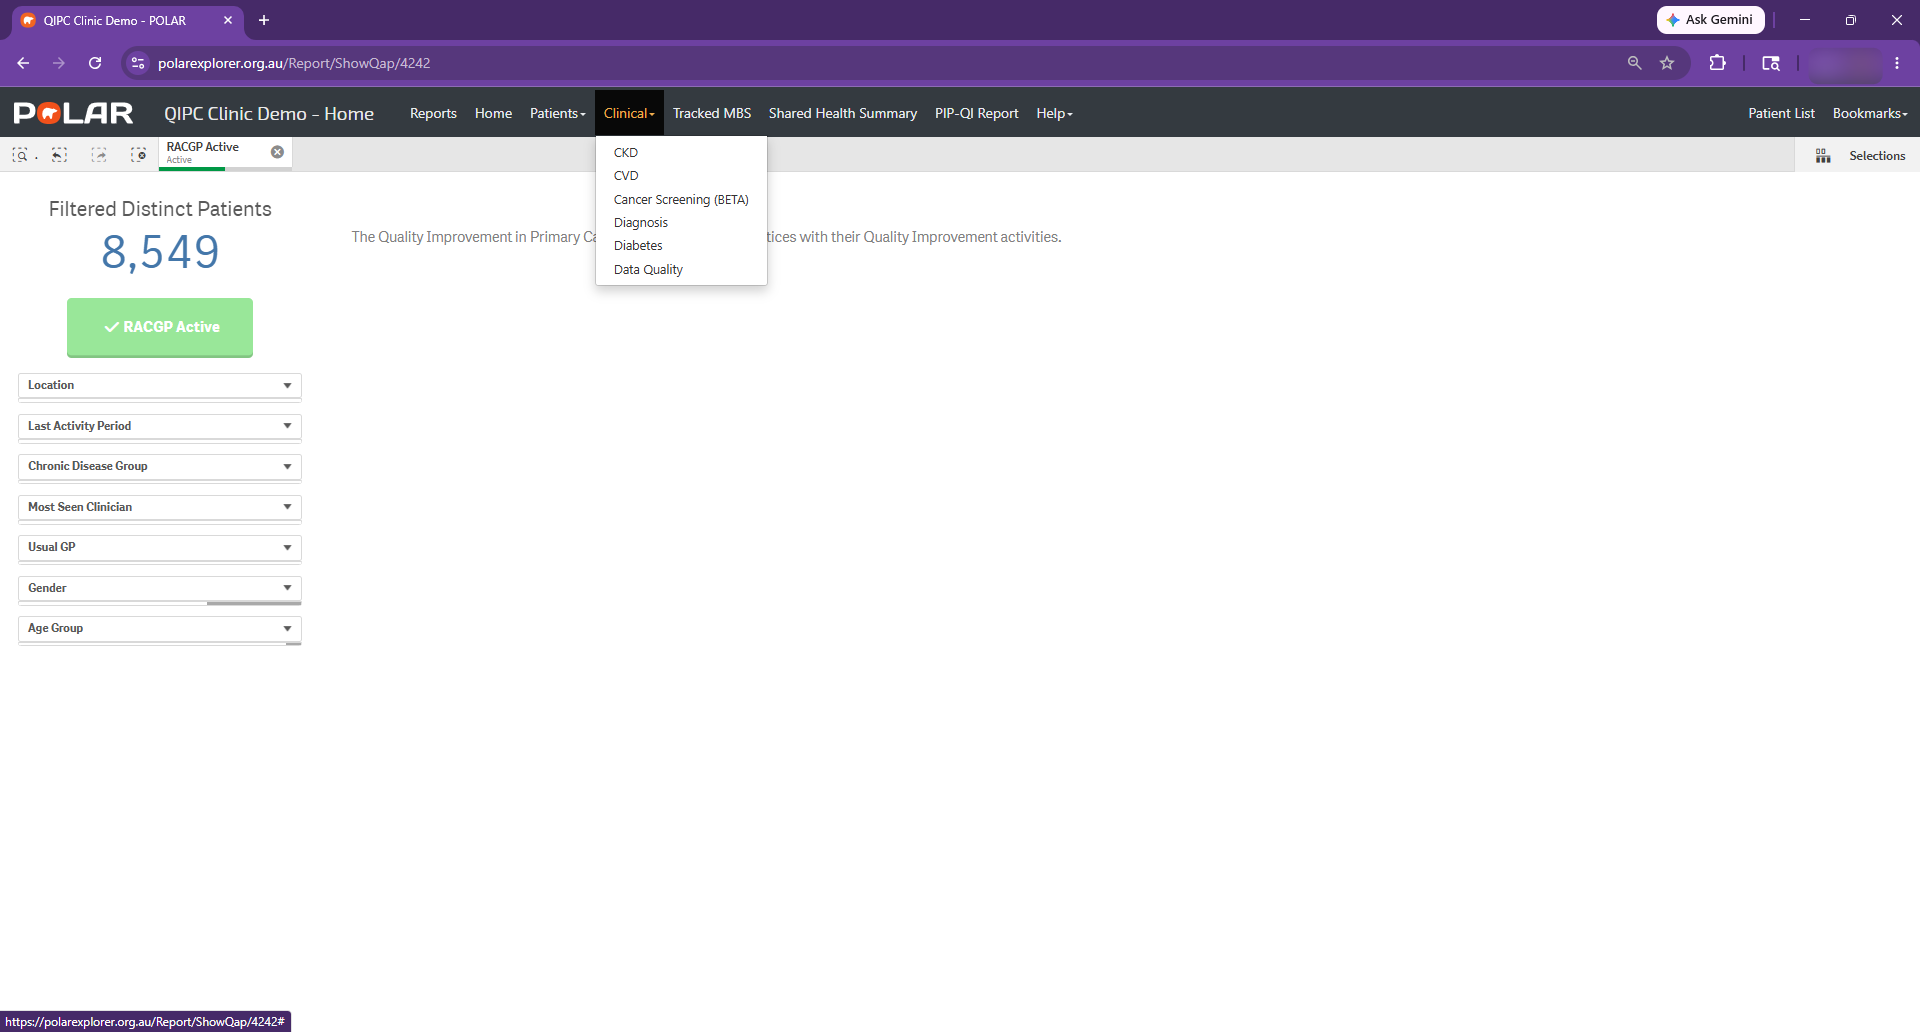
Task: Collapse the Clinical menu
Action: pos(629,113)
